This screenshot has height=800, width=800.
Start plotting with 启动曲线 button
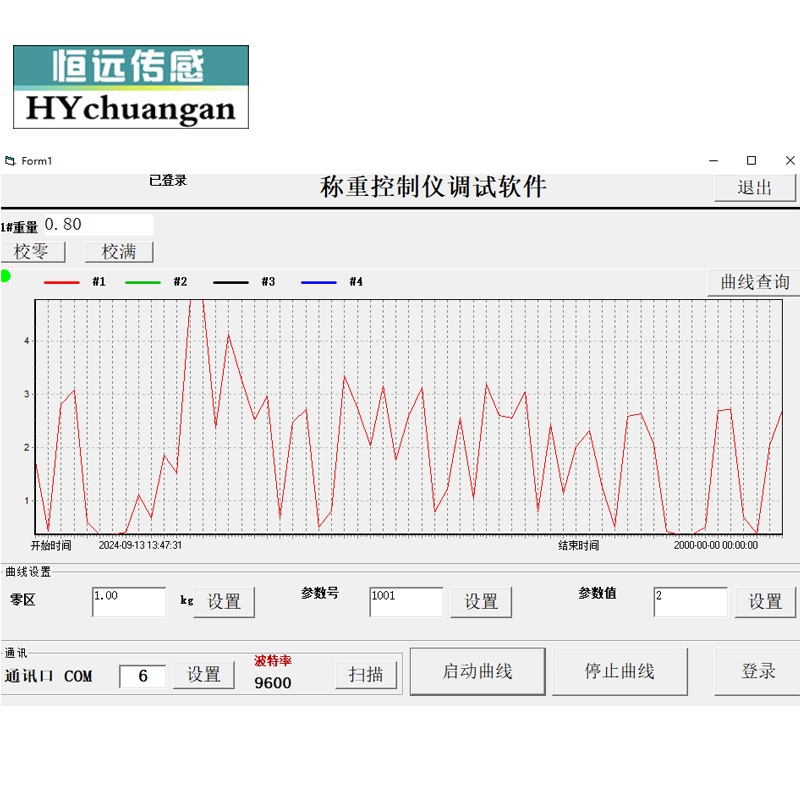tap(478, 671)
